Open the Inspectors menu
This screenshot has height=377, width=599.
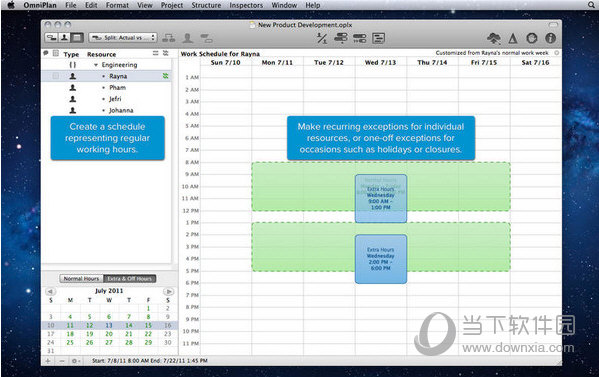point(246,5)
